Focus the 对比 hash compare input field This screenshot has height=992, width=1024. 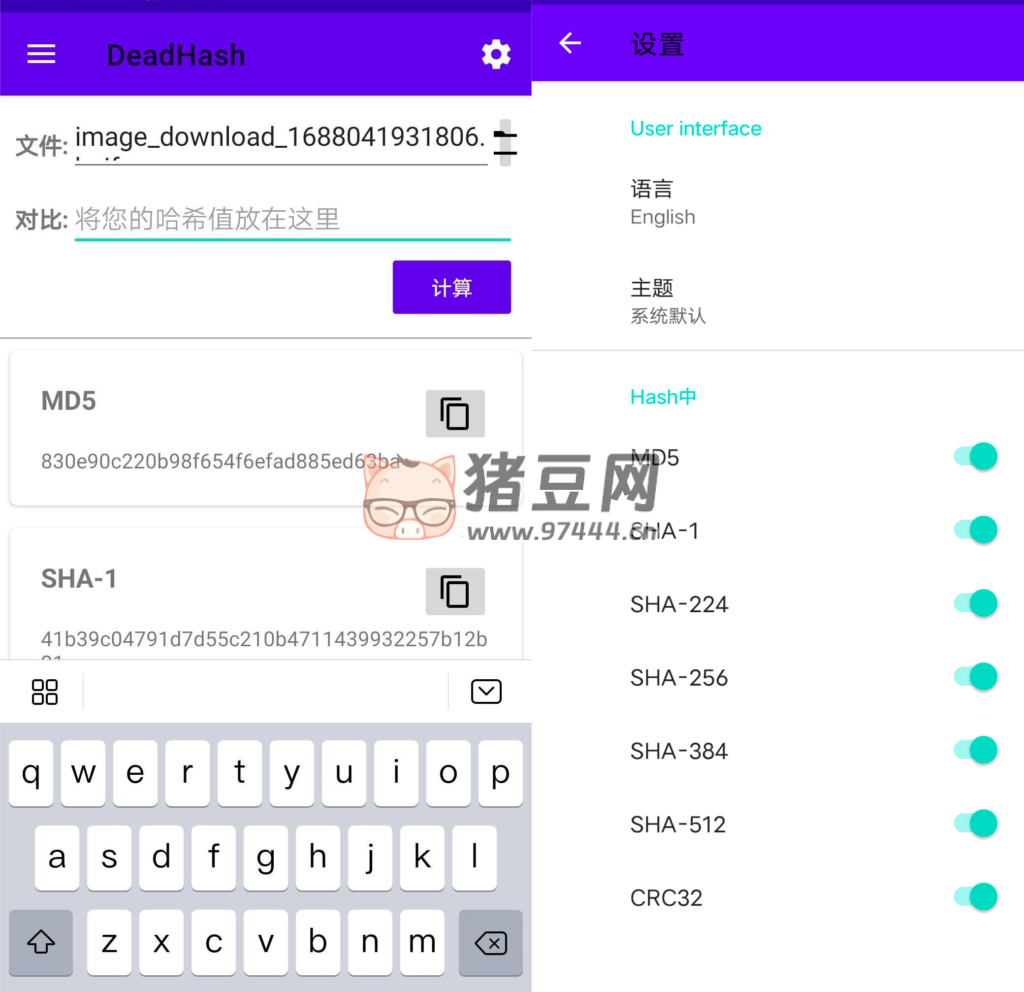point(292,219)
